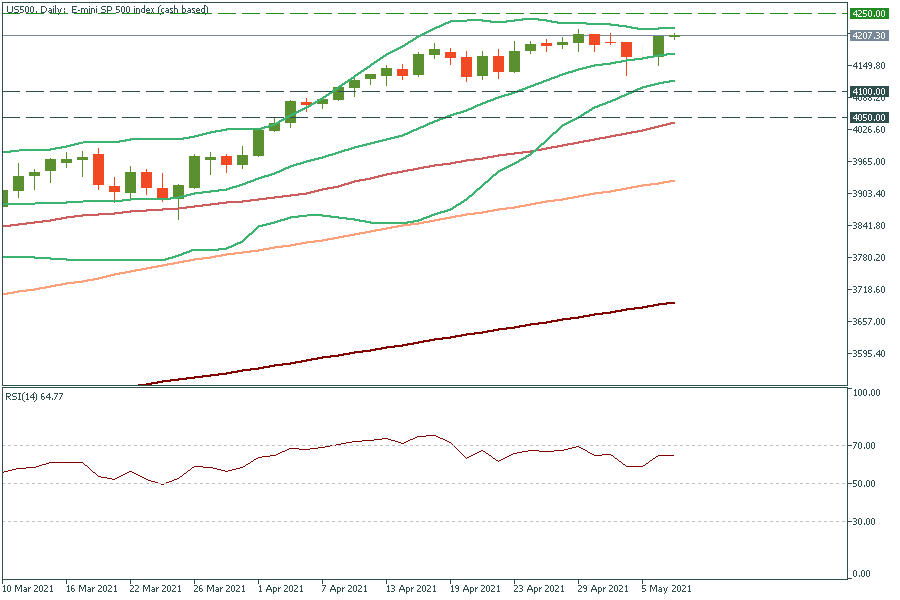Image resolution: width=900 pixels, height=600 pixels.
Task: Select the 1 Apr 2021 date label
Action: 281,589
